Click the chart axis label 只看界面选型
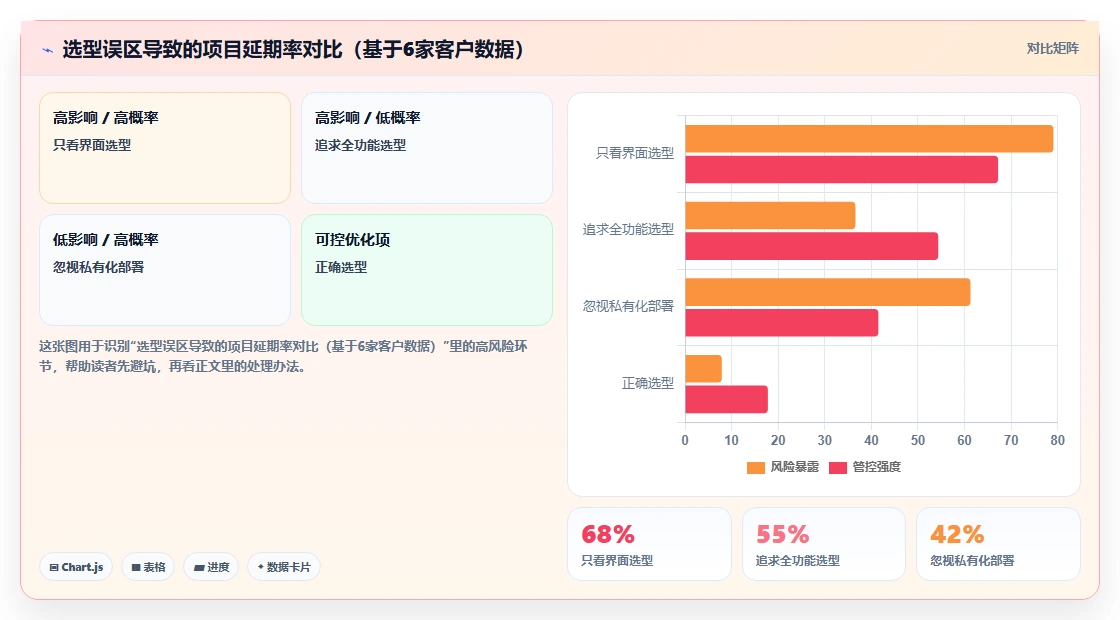The image size is (1120, 620). click(x=635, y=153)
